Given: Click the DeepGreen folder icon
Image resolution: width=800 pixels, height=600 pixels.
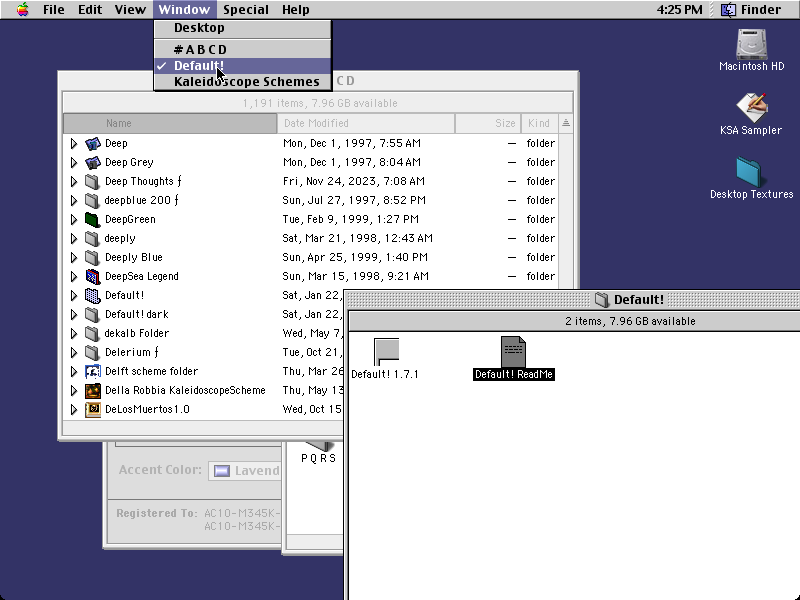Looking at the screenshot, I should [92, 219].
